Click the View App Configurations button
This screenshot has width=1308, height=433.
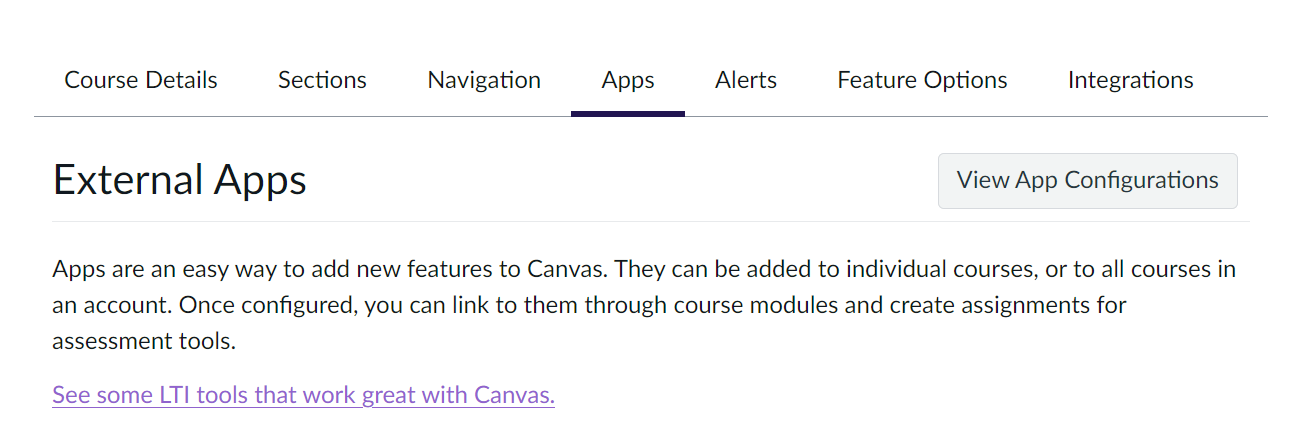1087,181
